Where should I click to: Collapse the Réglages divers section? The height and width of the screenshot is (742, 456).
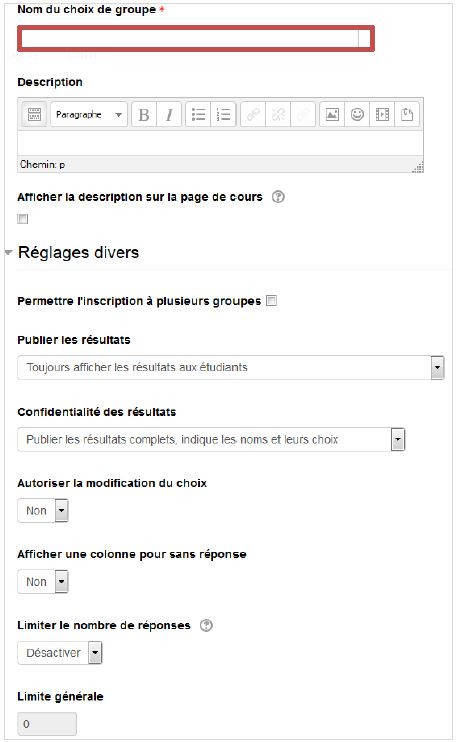8,253
